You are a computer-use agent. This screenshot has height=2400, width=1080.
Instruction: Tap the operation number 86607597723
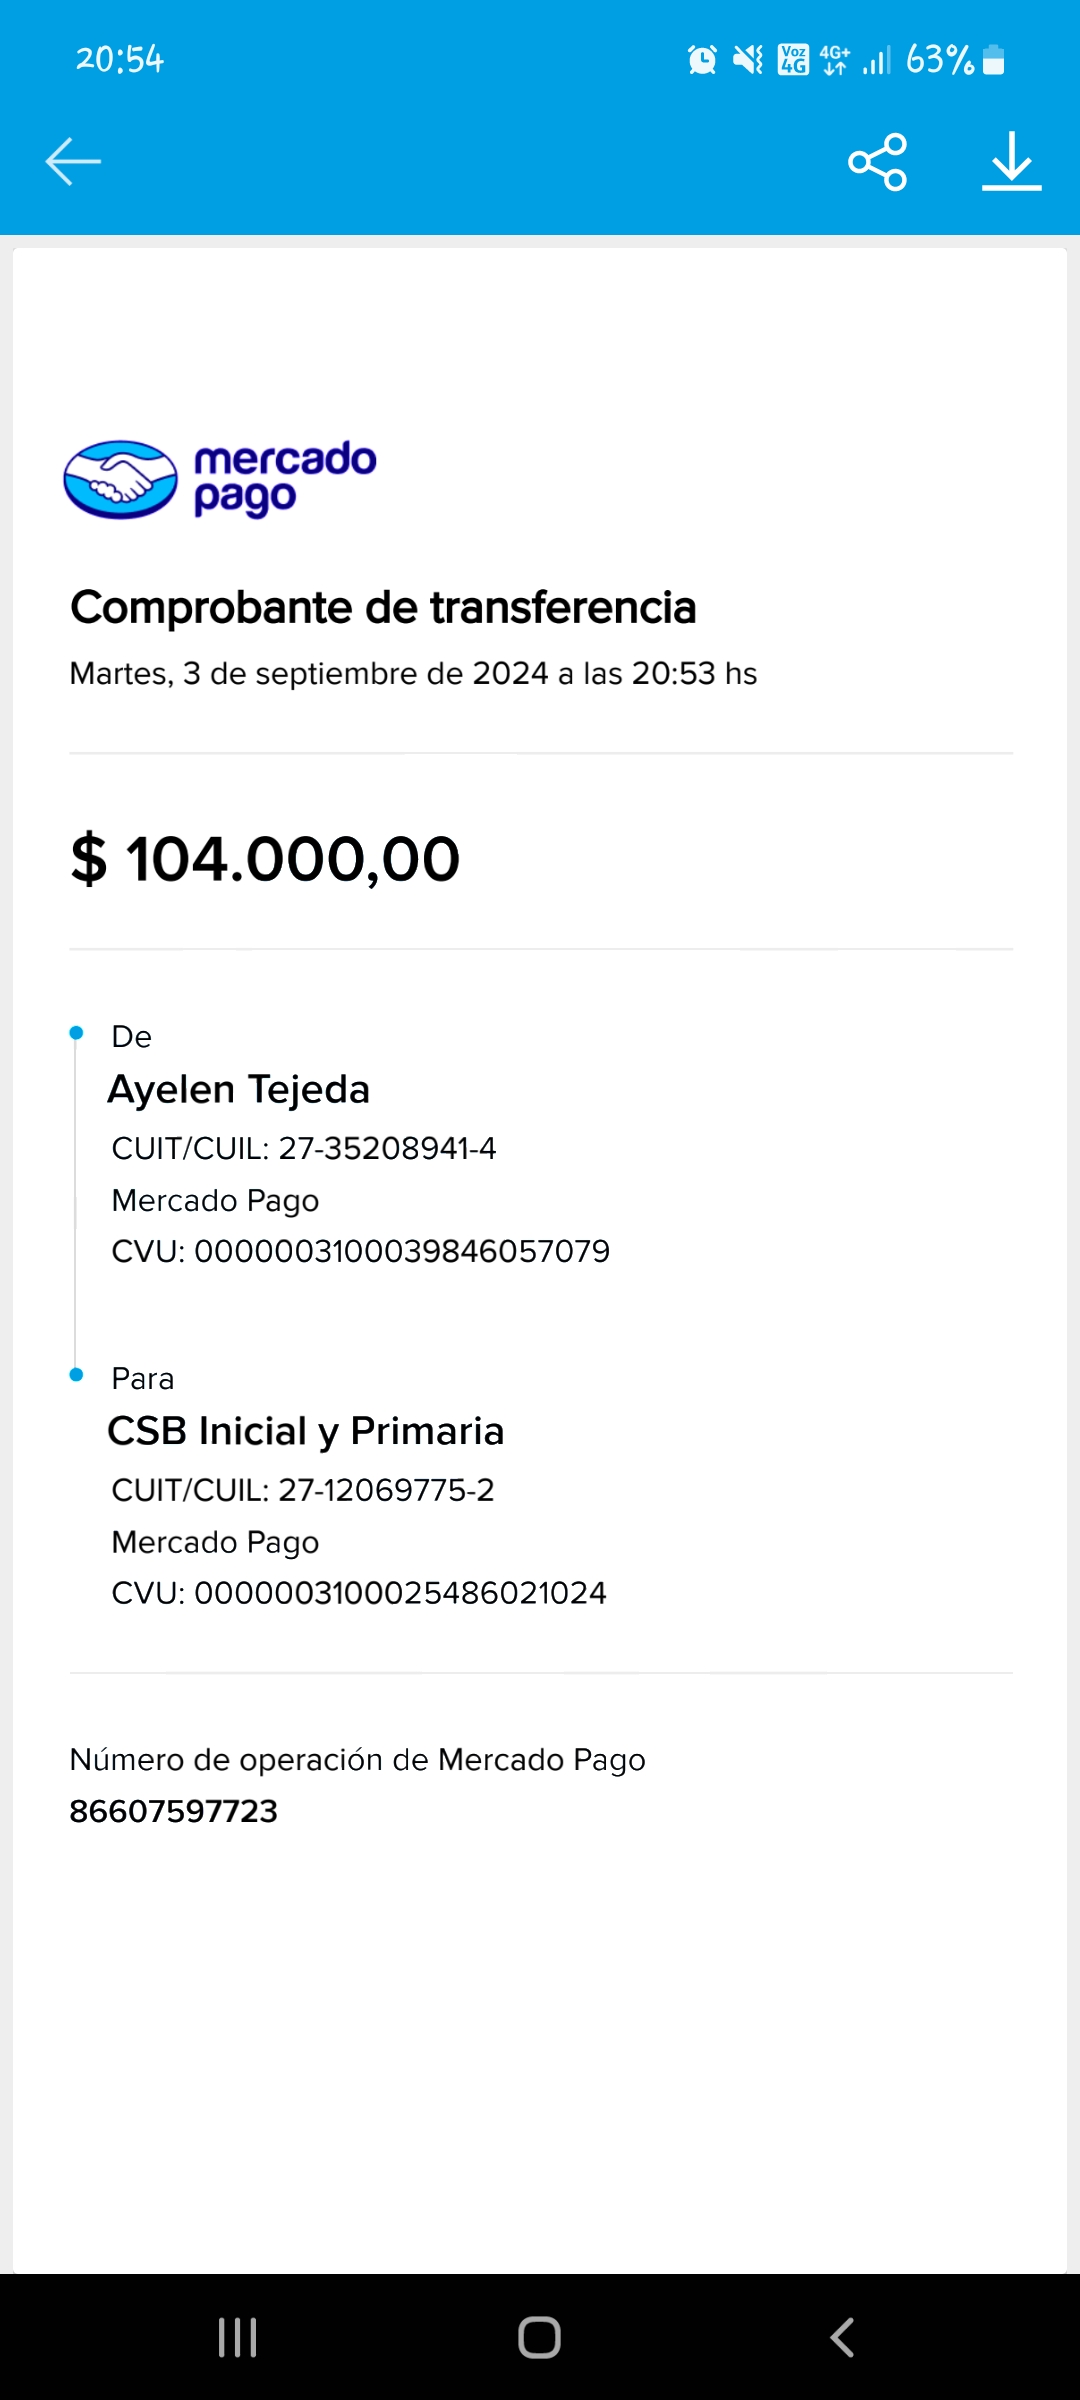tap(174, 1811)
